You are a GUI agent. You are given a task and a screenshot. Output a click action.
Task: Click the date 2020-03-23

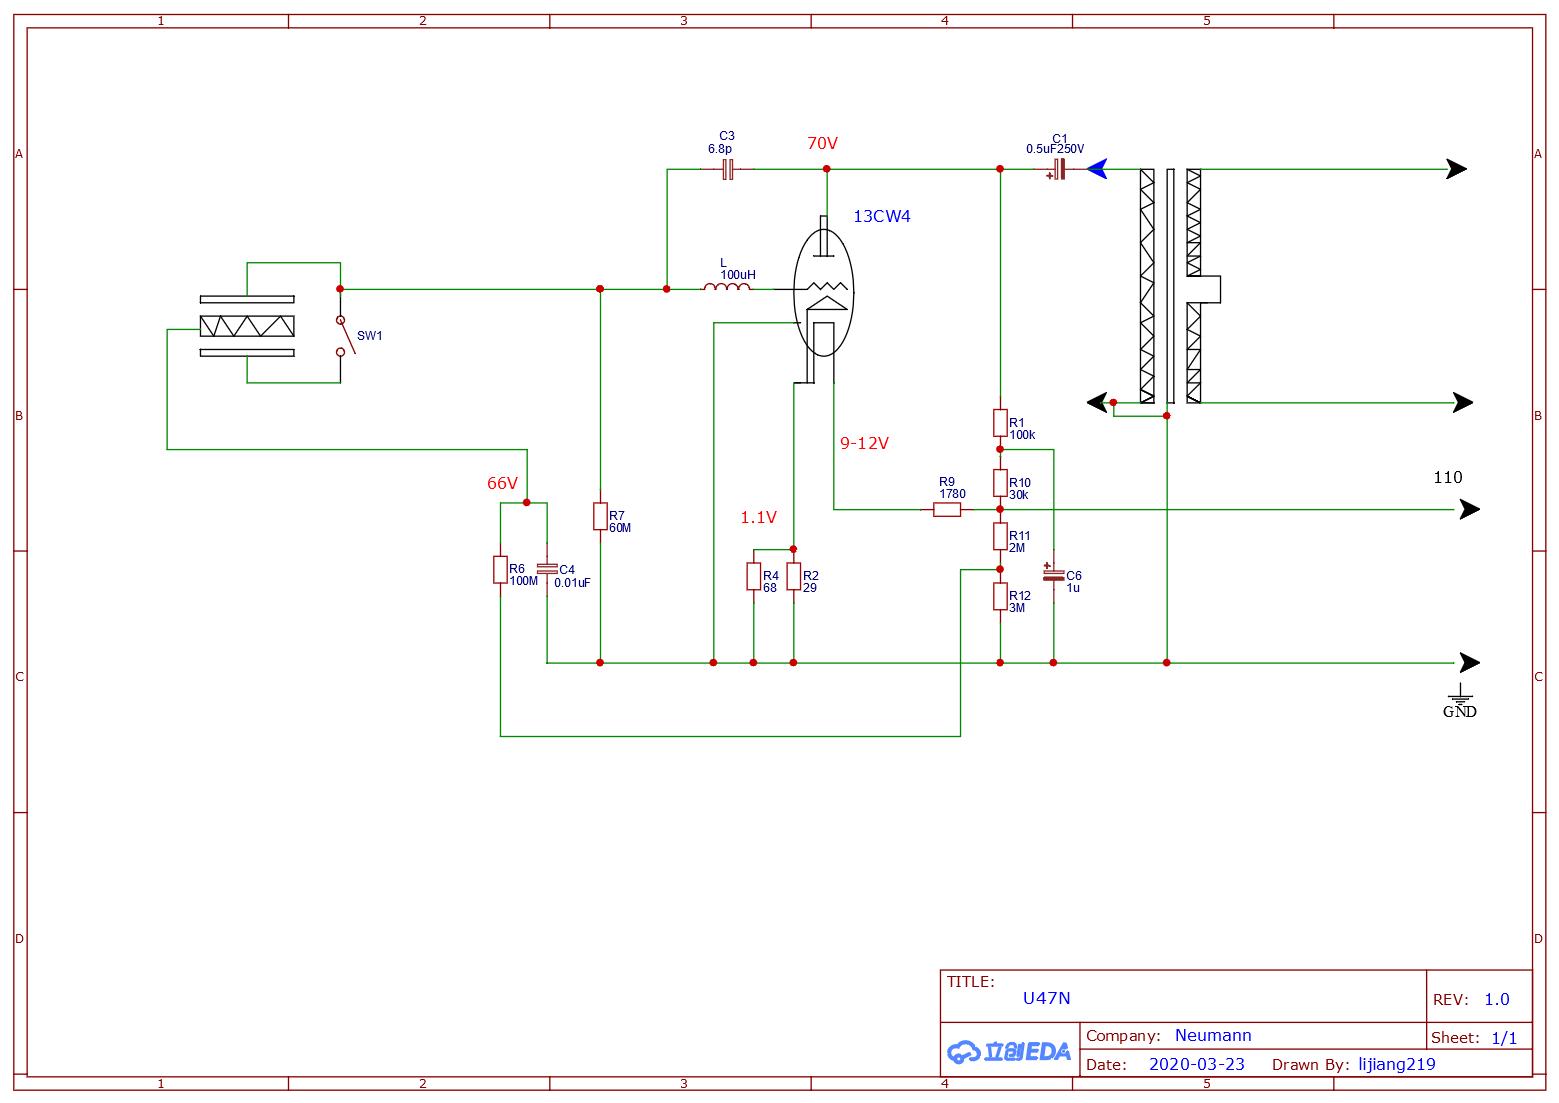tap(1197, 1064)
